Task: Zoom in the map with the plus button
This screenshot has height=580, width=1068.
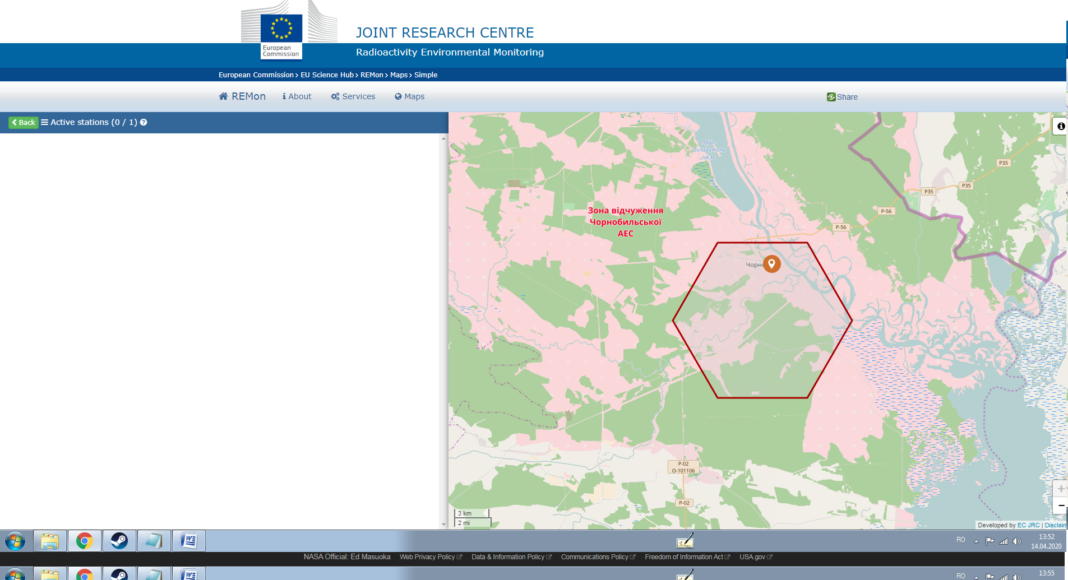Action: (1061, 488)
